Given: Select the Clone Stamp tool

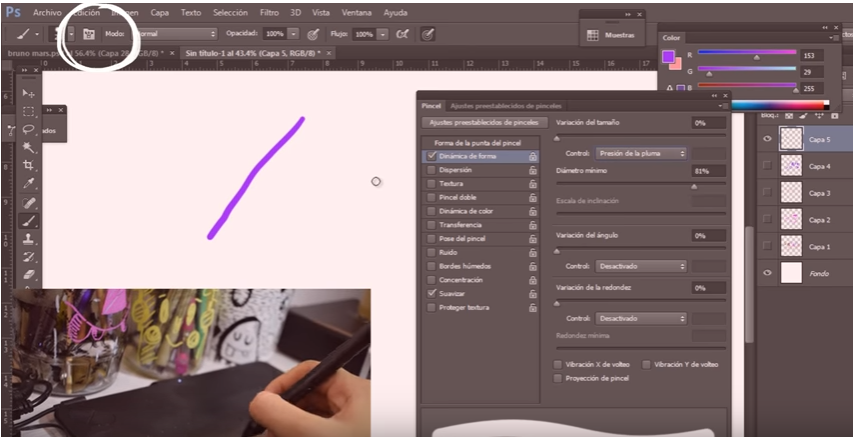Looking at the screenshot, I should pos(29,239).
